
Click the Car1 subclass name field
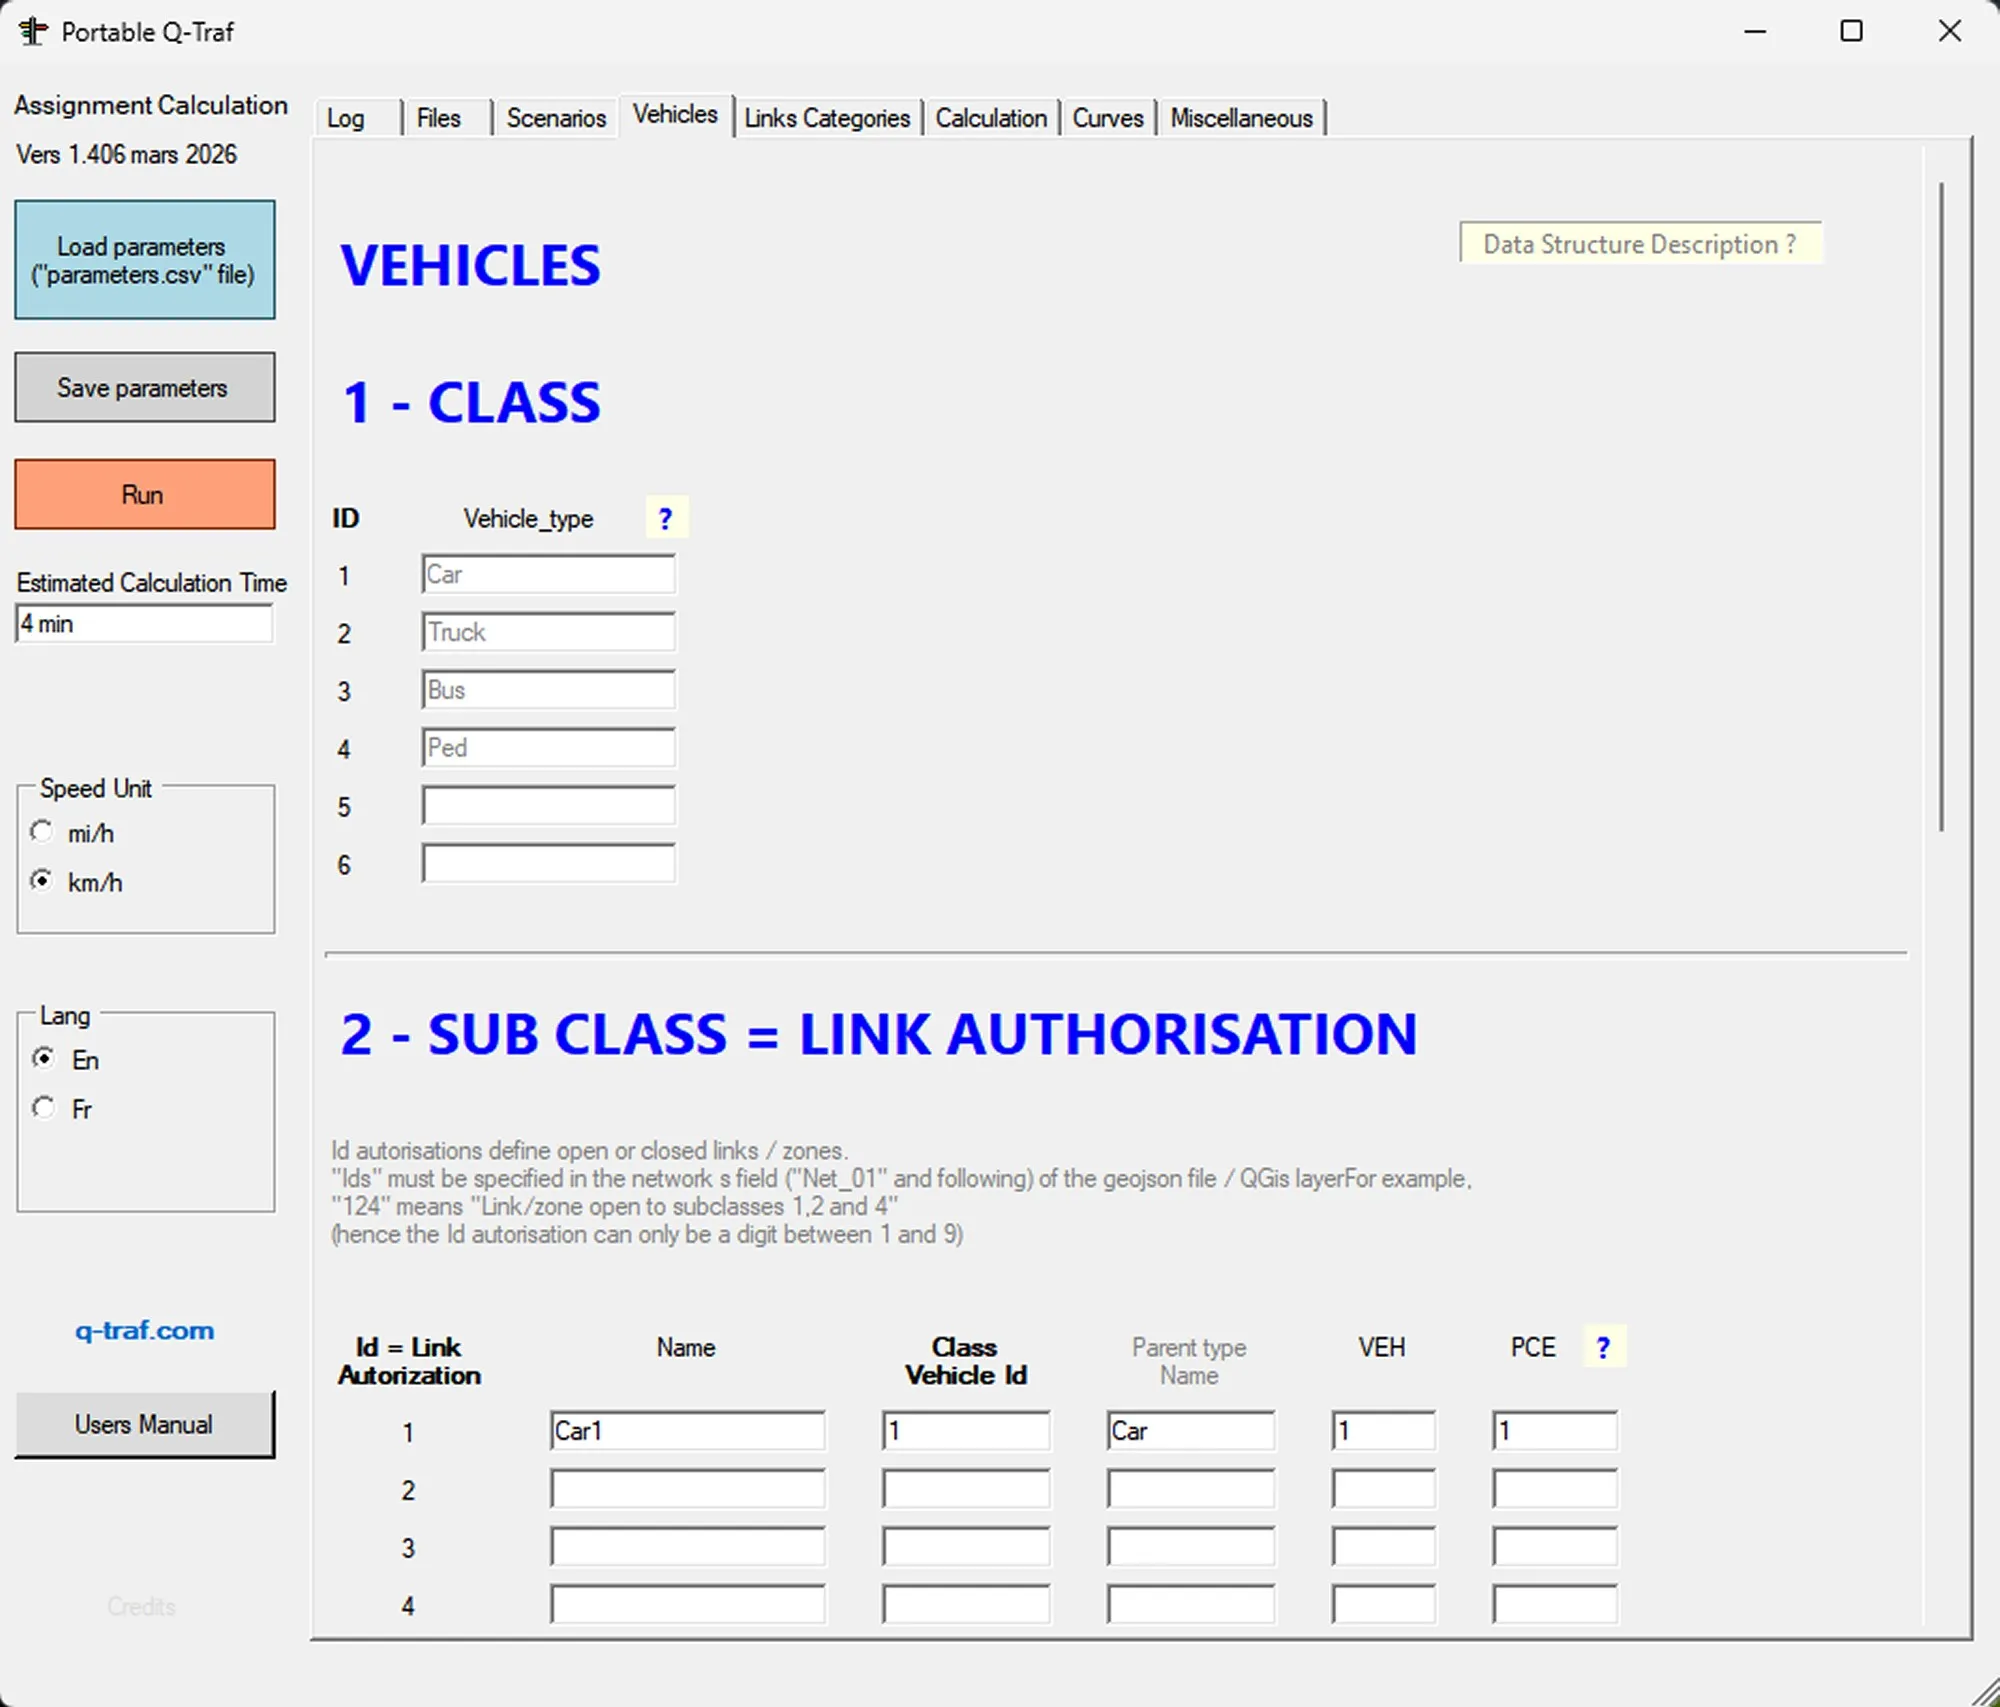687,1431
